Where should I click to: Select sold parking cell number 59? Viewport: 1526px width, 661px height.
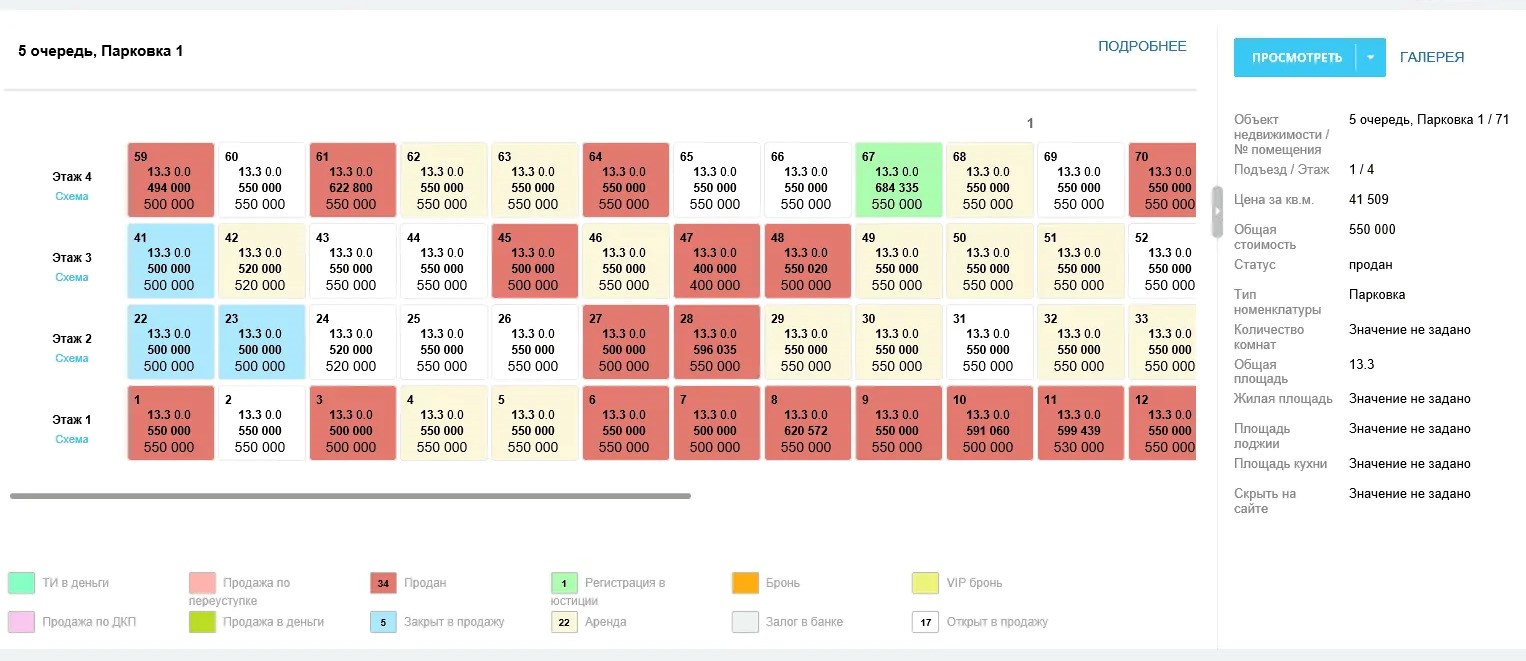point(171,180)
